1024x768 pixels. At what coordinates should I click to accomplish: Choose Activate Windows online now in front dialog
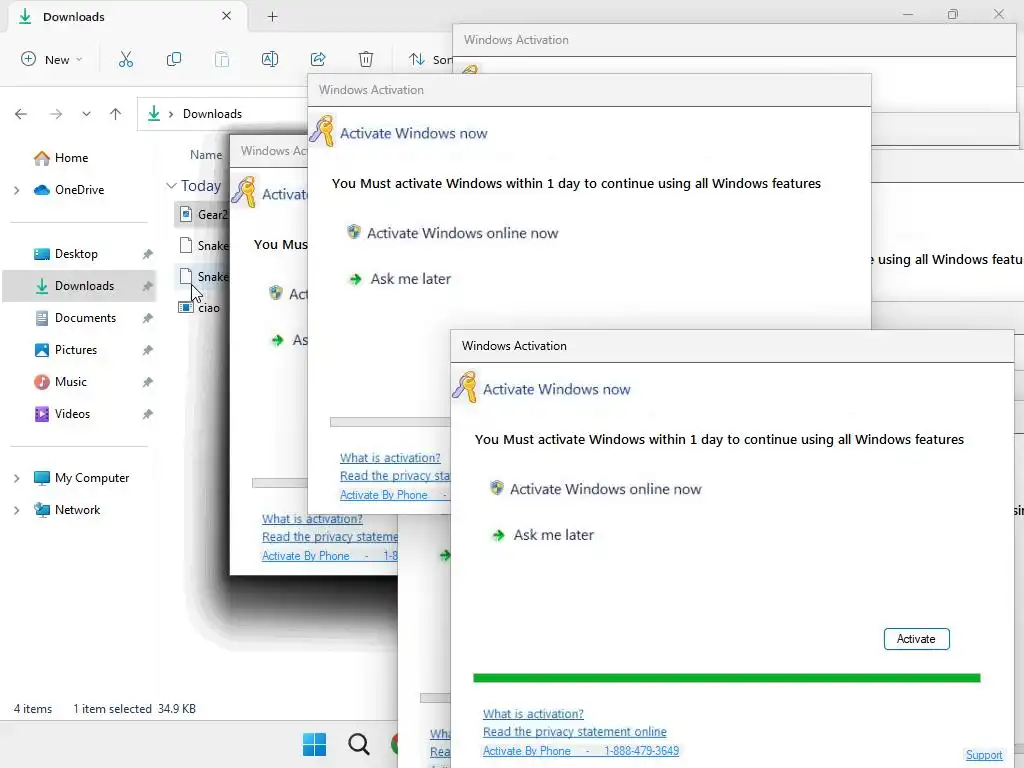pos(605,489)
